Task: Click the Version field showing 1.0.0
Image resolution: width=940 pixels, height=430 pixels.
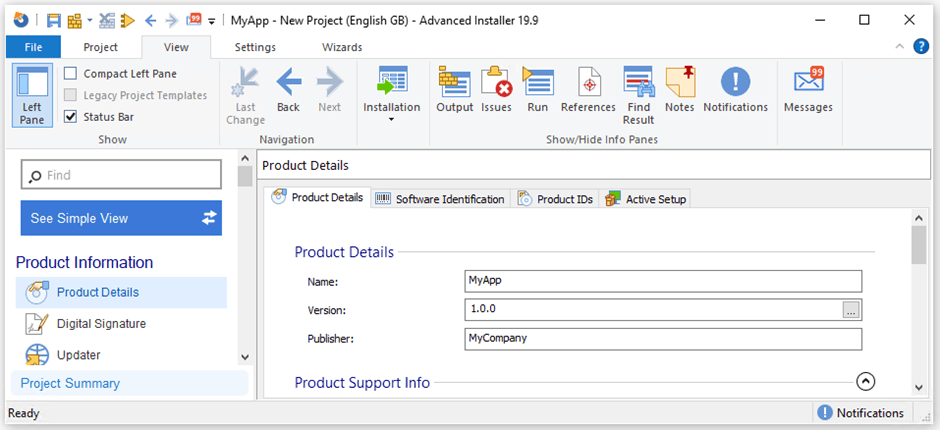Action: [653, 309]
